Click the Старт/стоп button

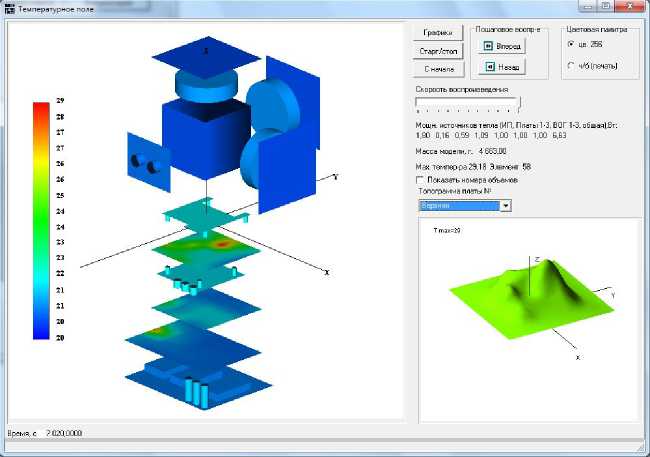[438, 51]
